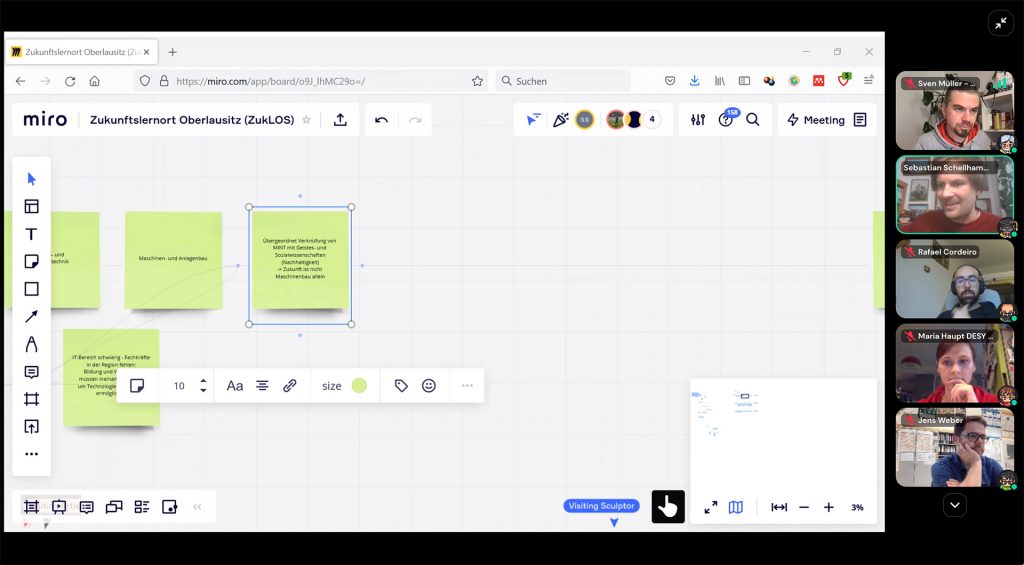The image size is (1024, 565).
Task: Star the Zukunftslernort Oberlausitz board
Action: 306,120
